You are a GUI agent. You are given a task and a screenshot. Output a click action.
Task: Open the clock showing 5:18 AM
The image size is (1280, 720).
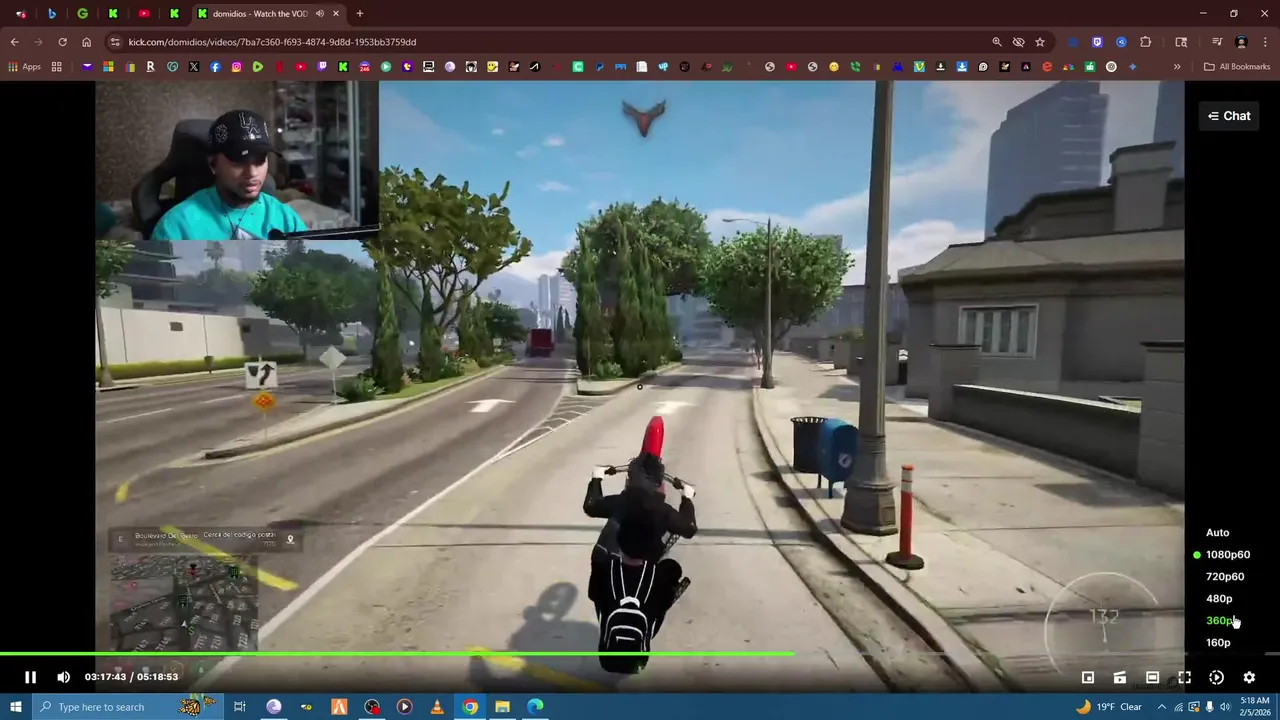pos(1254,707)
